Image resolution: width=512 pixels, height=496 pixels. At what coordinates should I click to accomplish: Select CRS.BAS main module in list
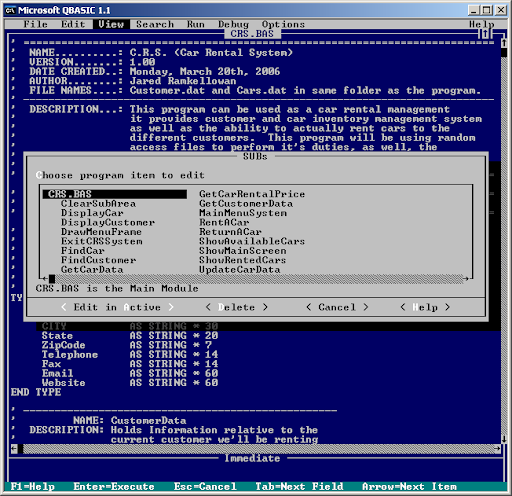[115, 194]
